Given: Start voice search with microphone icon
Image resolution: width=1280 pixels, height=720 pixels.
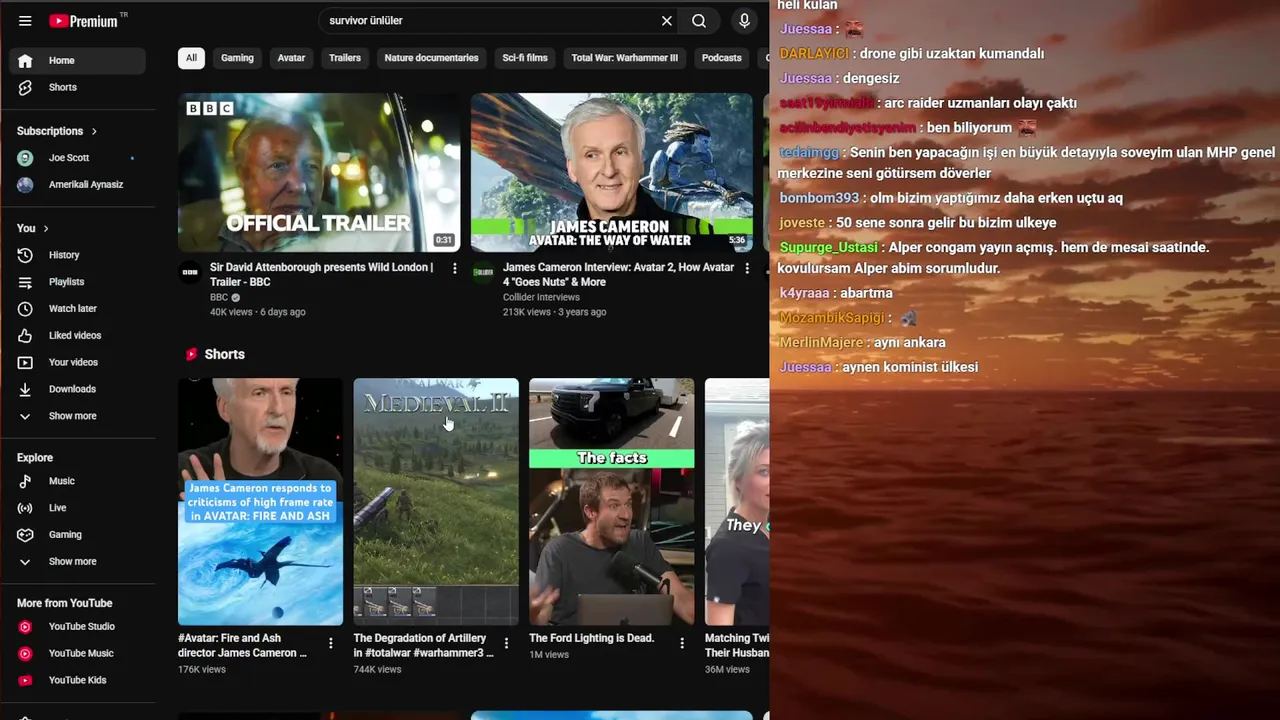Looking at the screenshot, I should point(744,21).
